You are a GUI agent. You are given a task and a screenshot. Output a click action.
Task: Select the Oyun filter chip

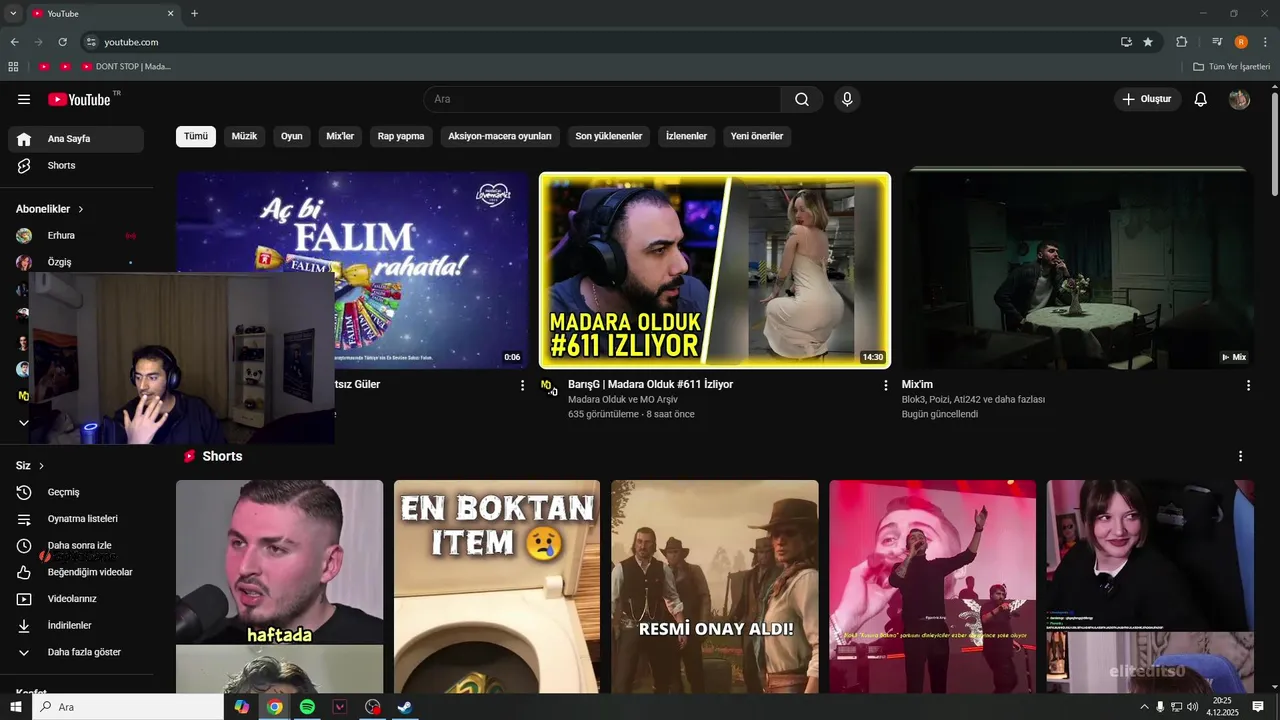[x=292, y=136]
